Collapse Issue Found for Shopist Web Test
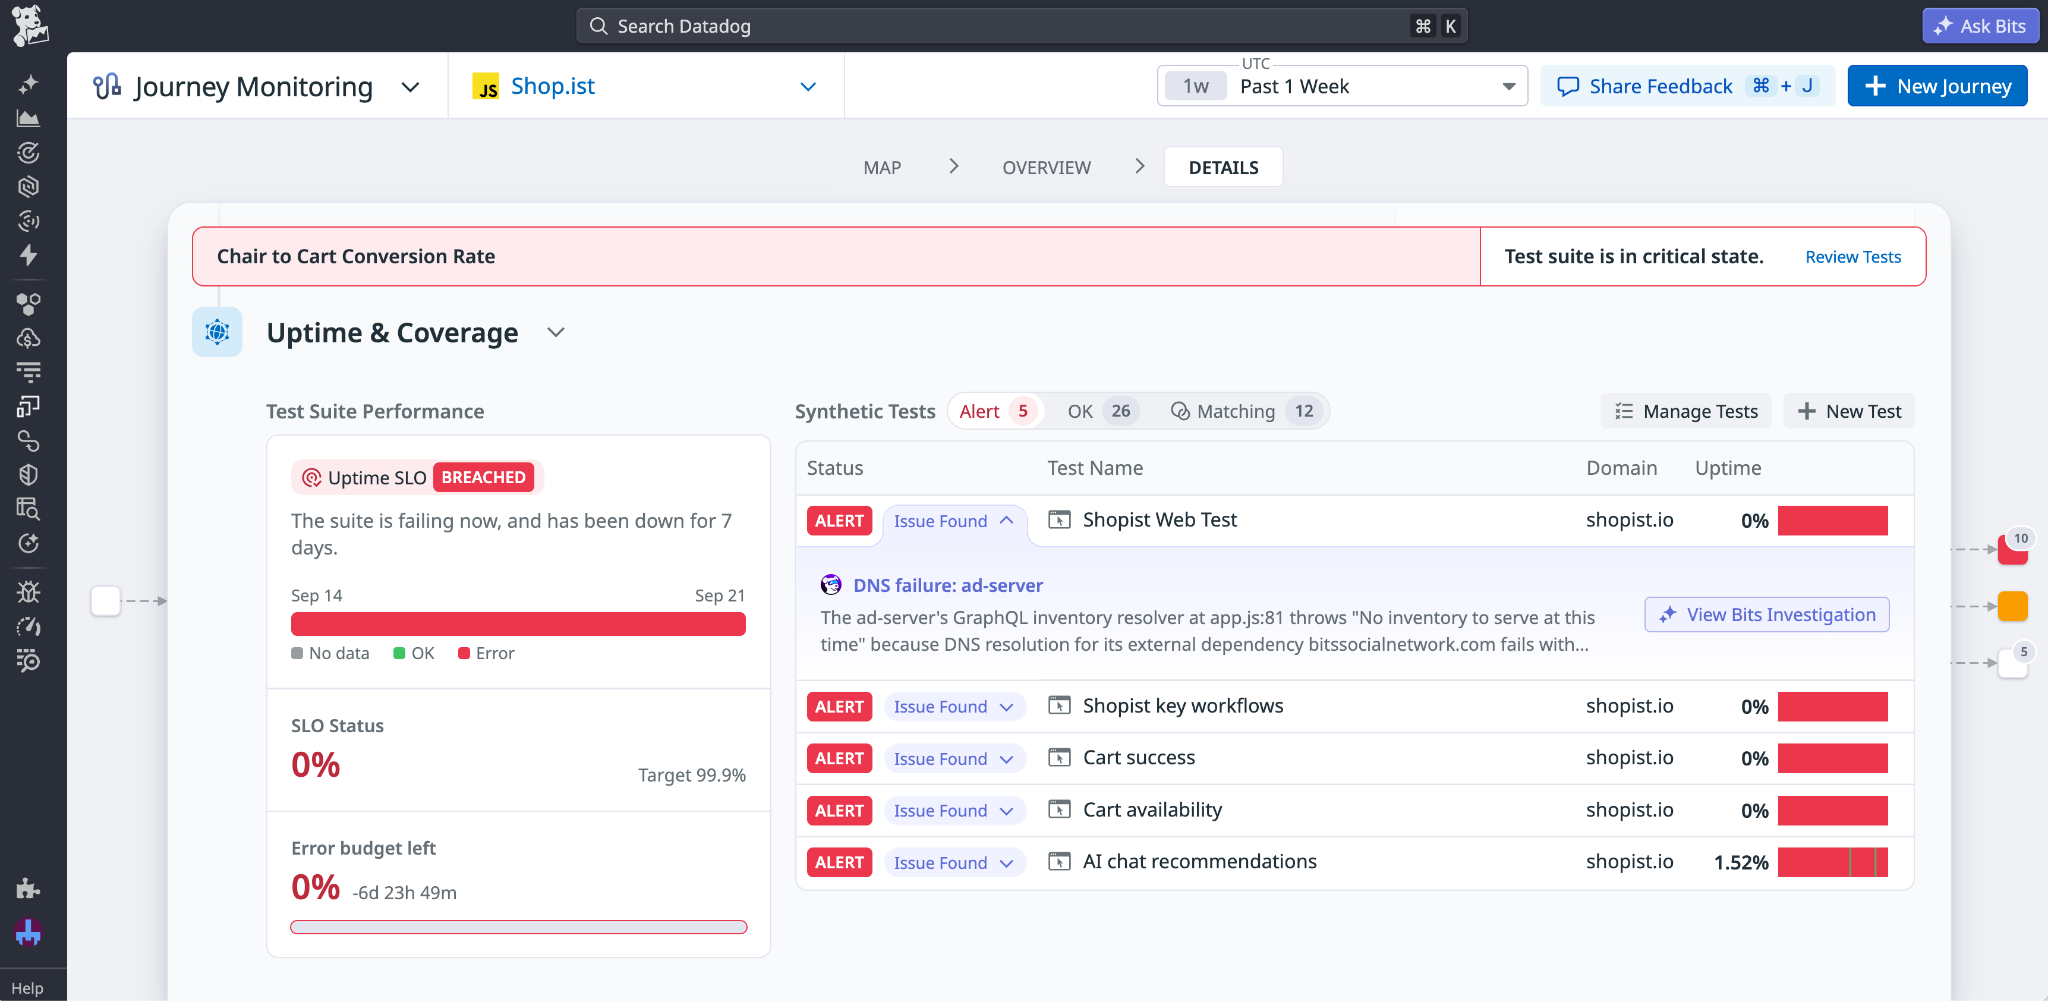Image resolution: width=2048 pixels, height=1001 pixels. [x=954, y=521]
